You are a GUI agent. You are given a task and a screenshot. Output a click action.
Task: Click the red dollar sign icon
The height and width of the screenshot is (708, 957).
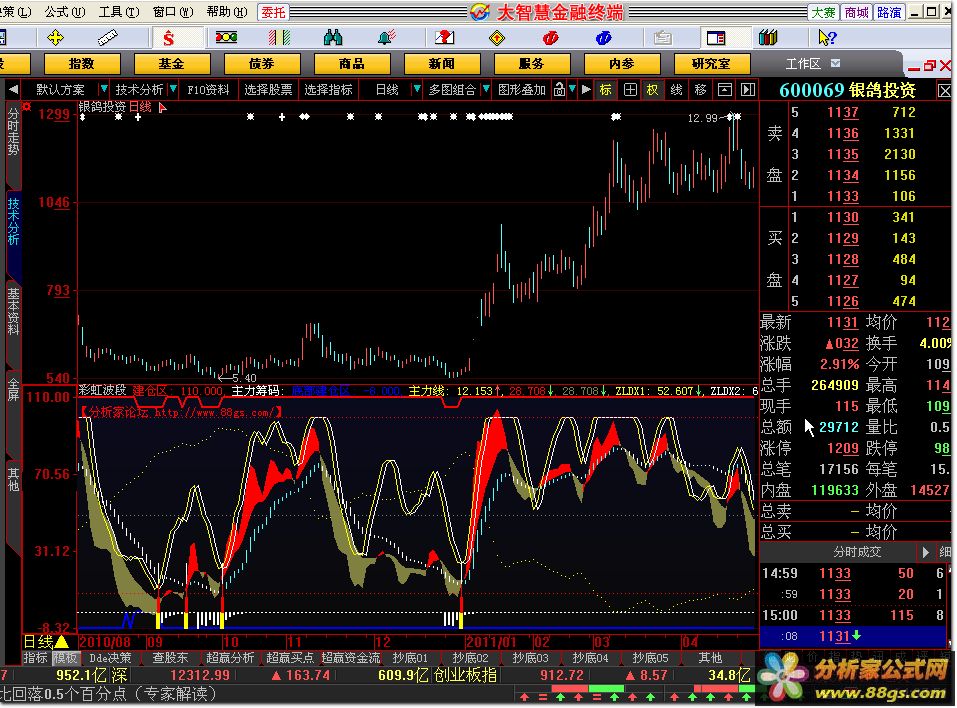tap(169, 38)
